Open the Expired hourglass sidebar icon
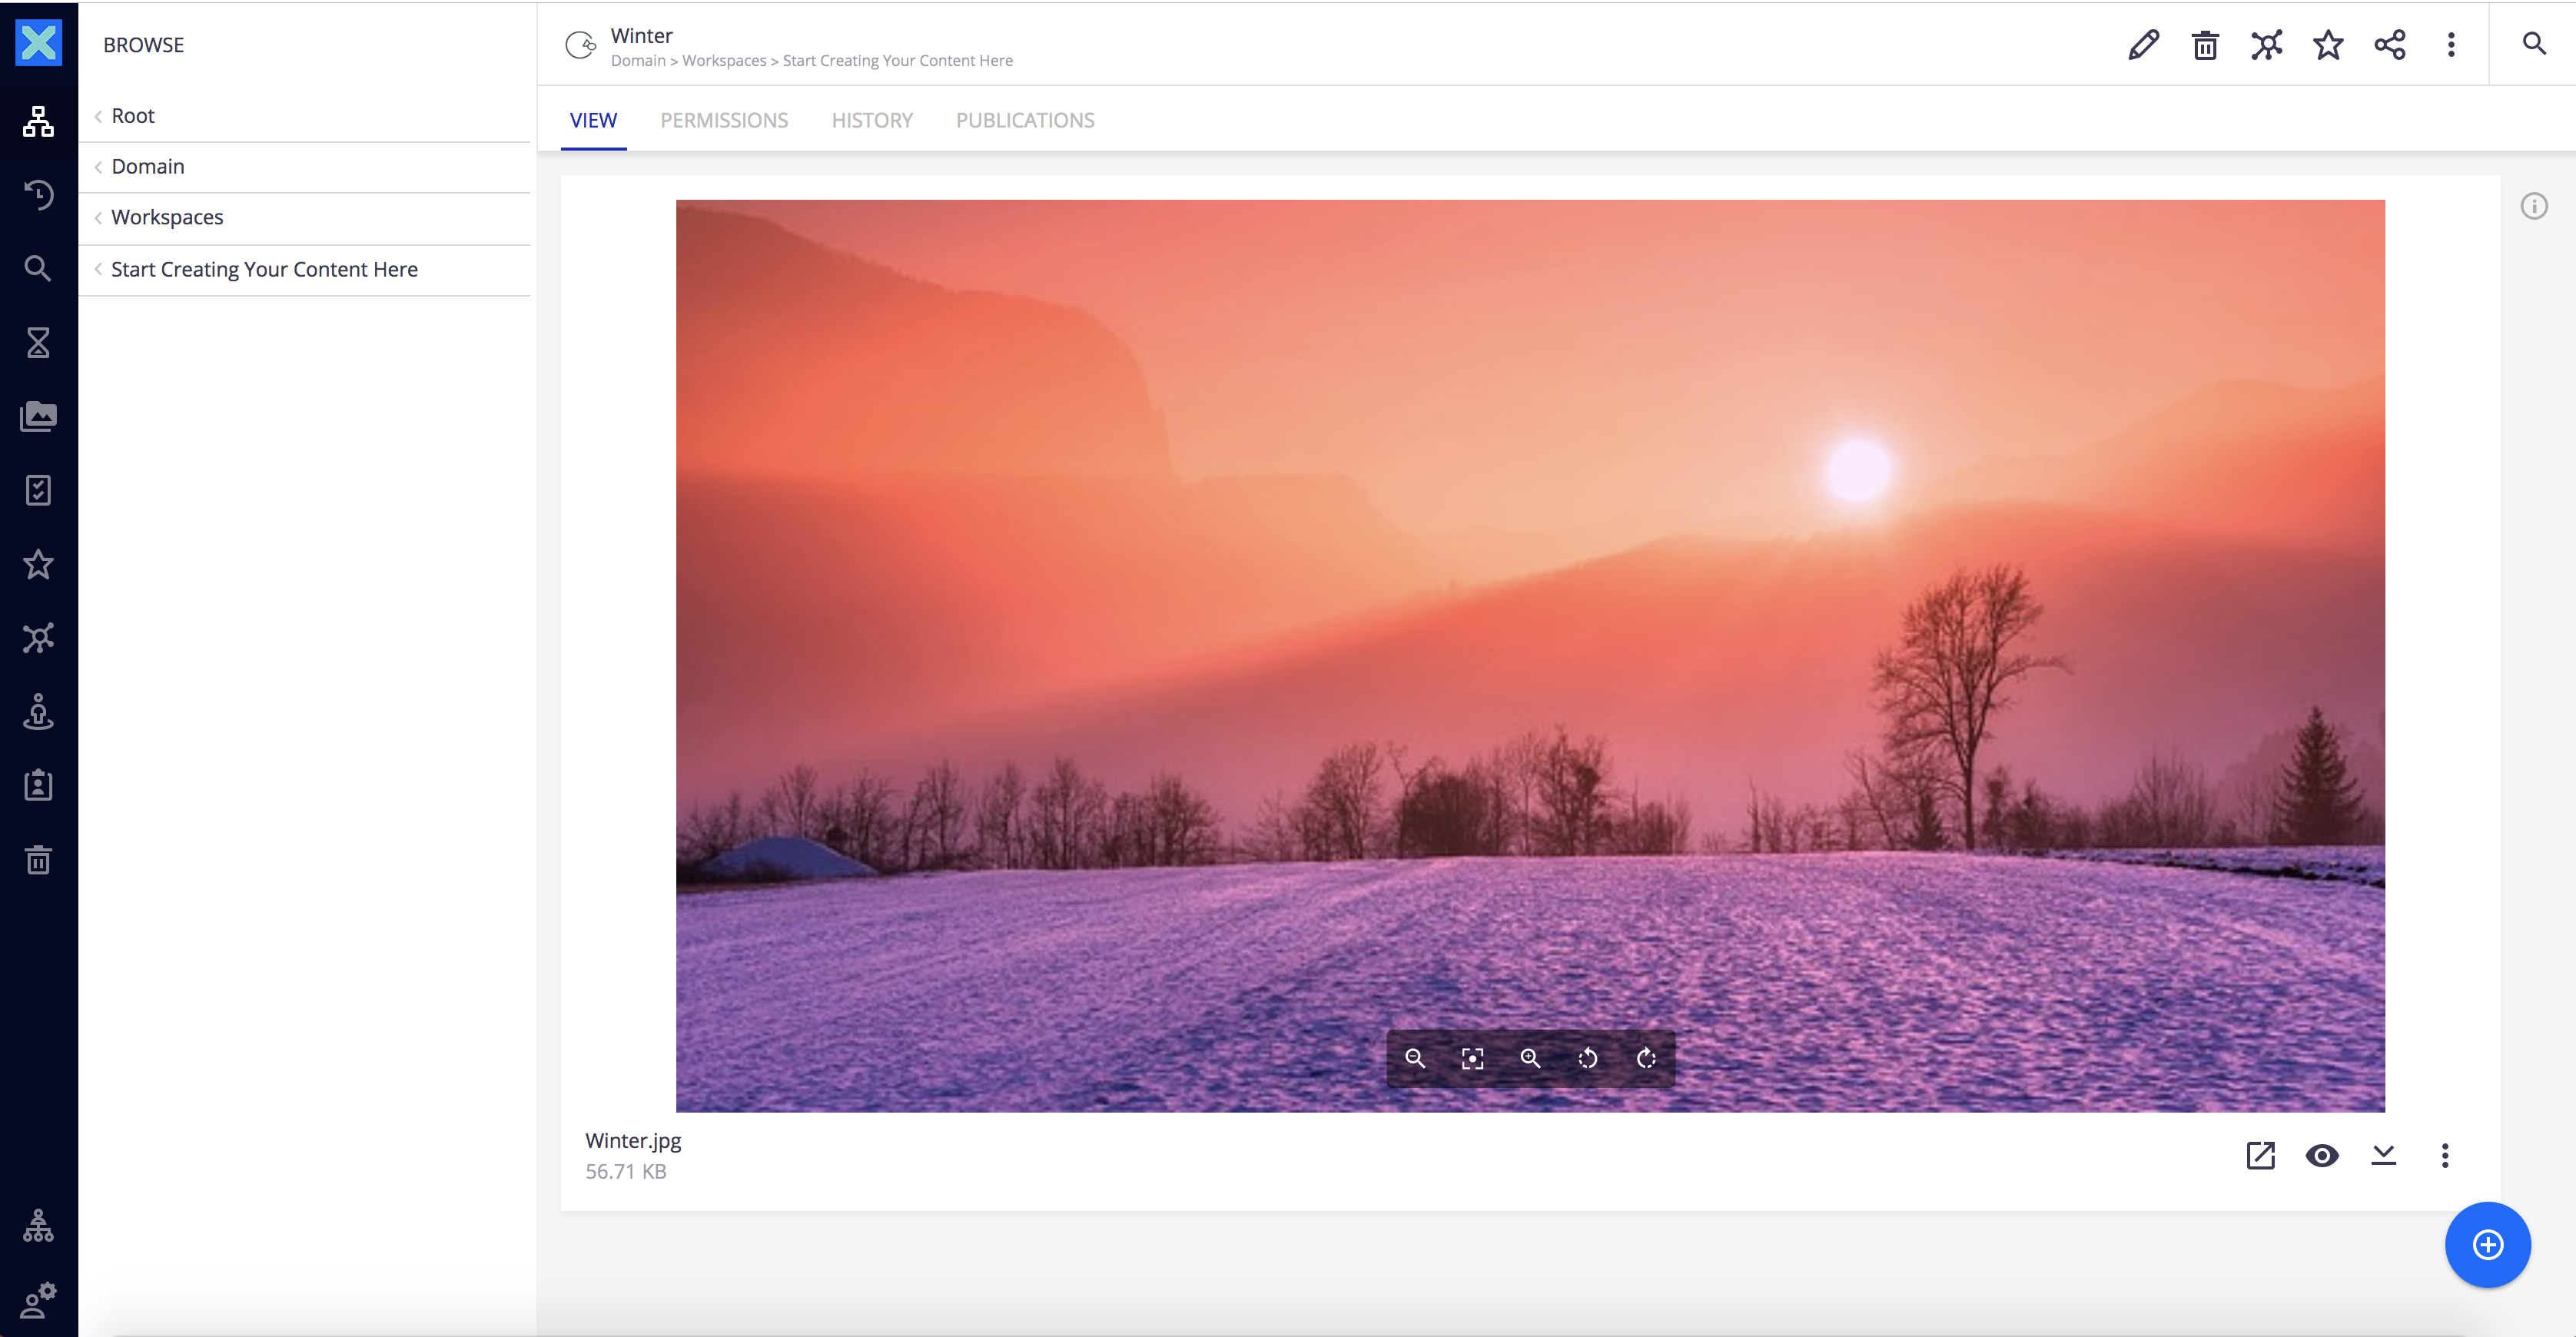The height and width of the screenshot is (1337, 2576). [38, 342]
